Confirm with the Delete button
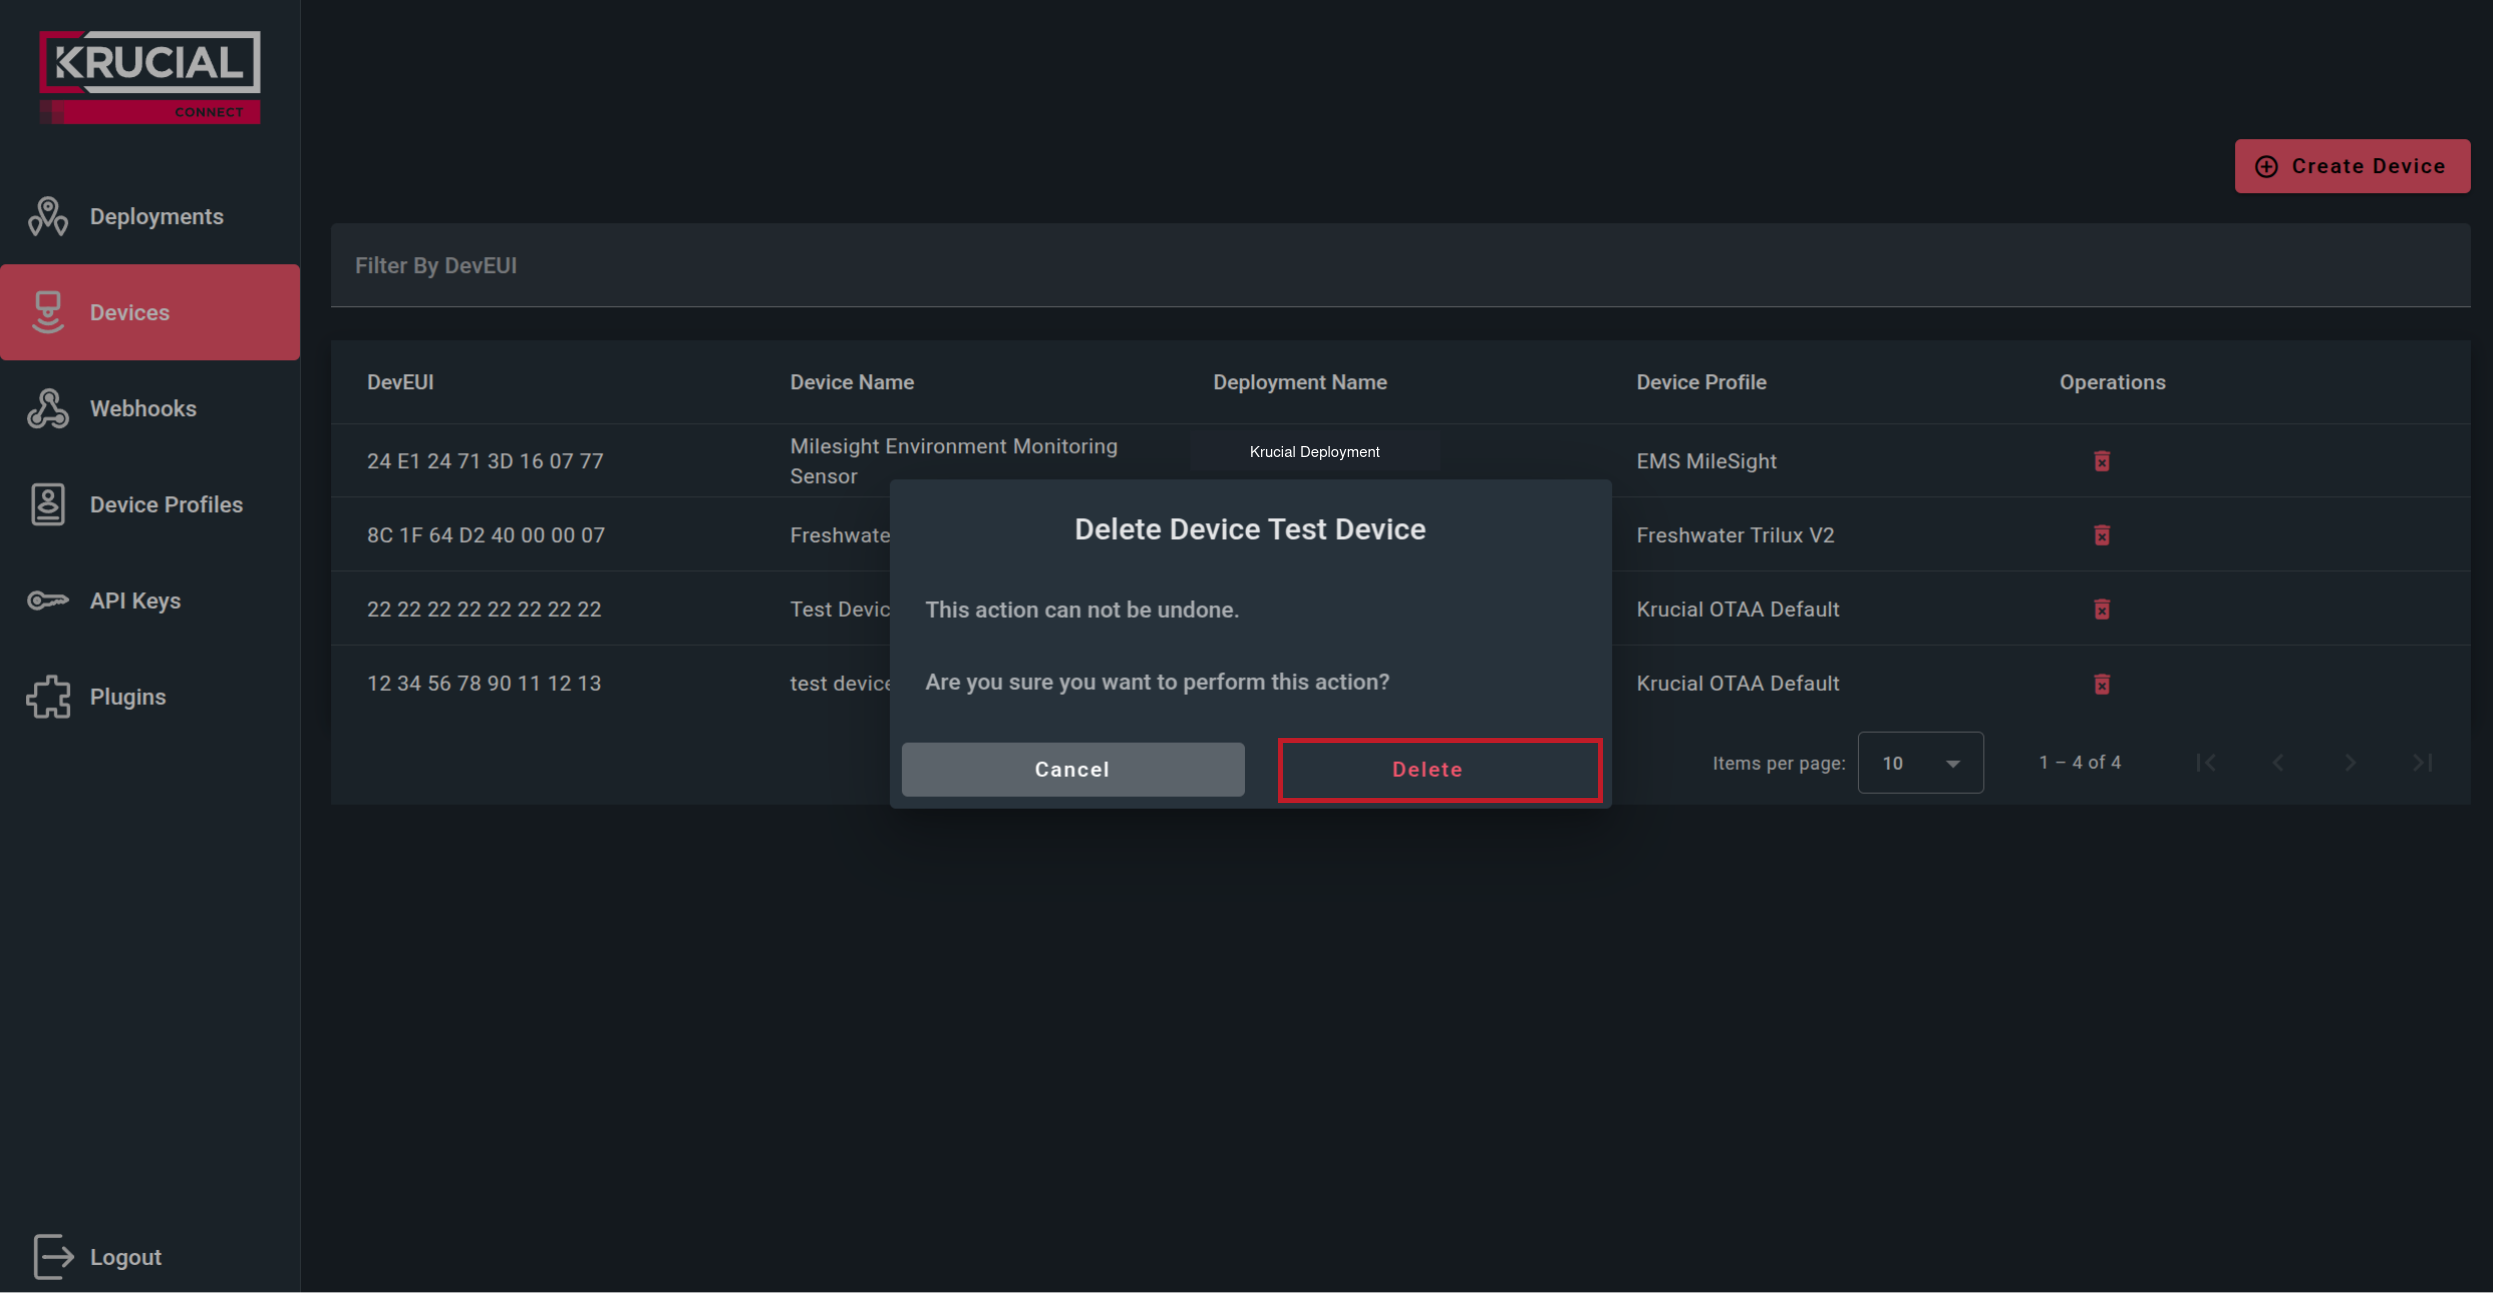The width and height of the screenshot is (2493, 1293). coord(1439,769)
